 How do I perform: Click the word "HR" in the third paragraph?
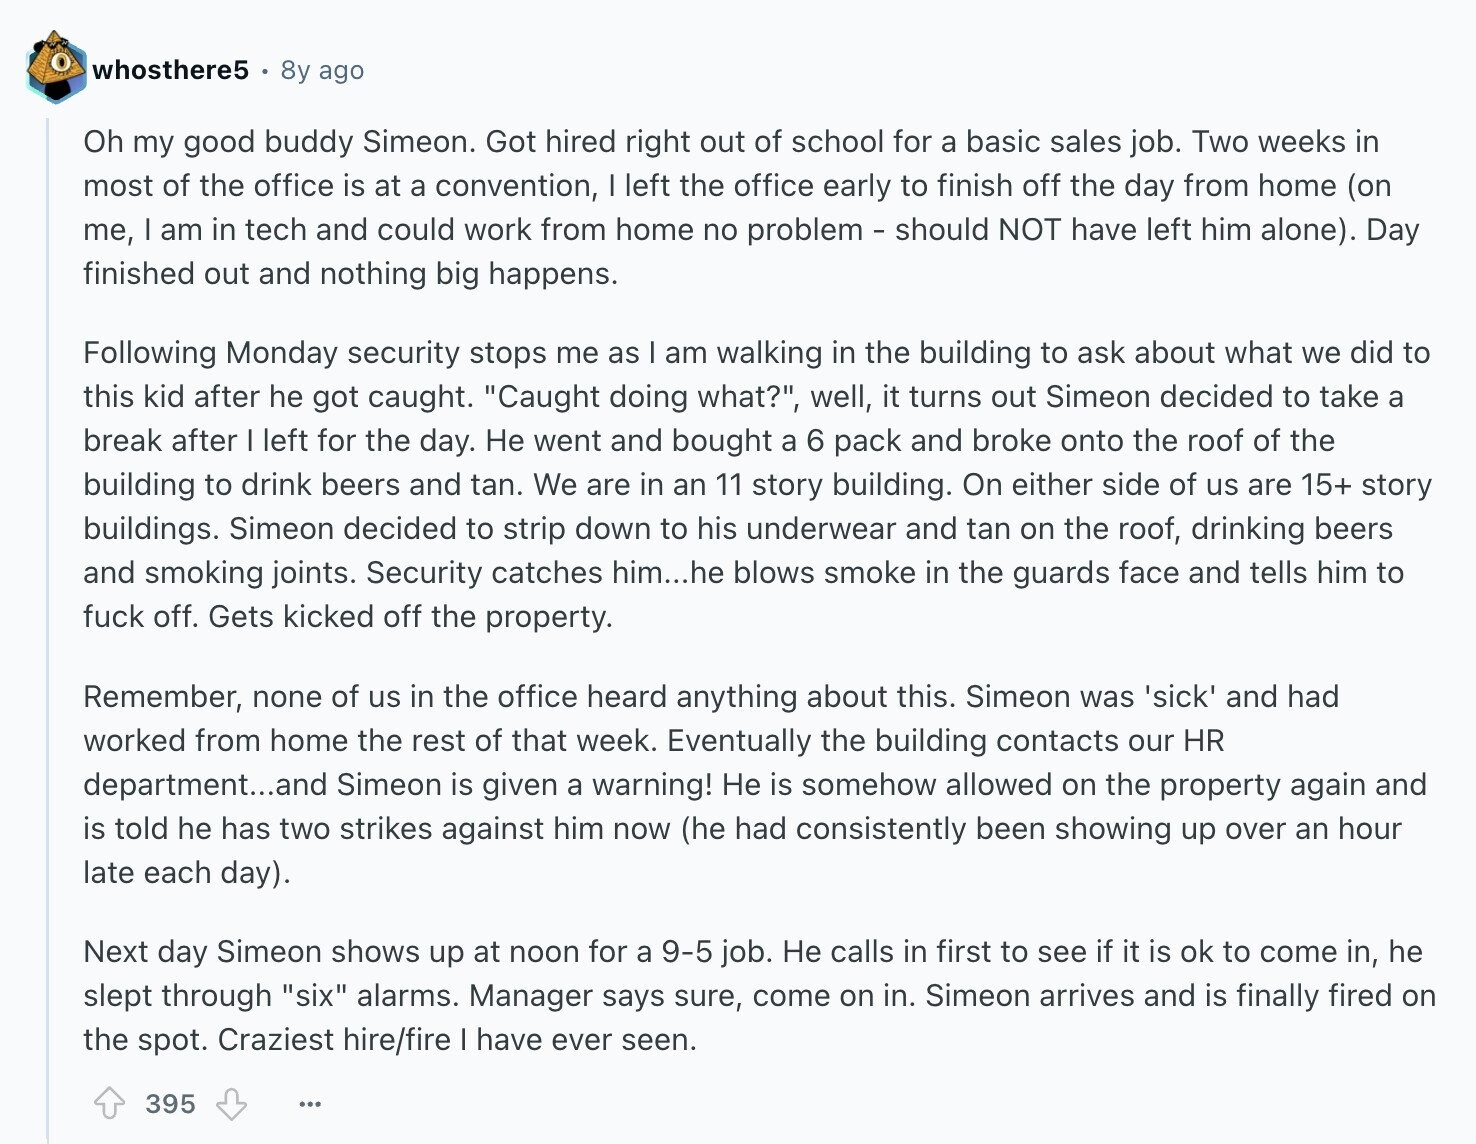coord(1204,740)
